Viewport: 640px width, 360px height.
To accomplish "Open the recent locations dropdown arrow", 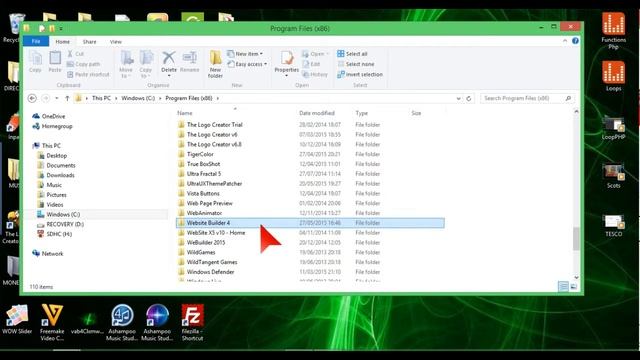I will [57, 98].
